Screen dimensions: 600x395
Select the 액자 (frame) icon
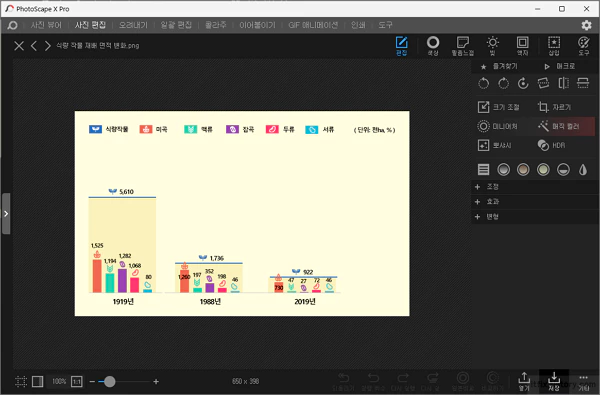click(522, 46)
